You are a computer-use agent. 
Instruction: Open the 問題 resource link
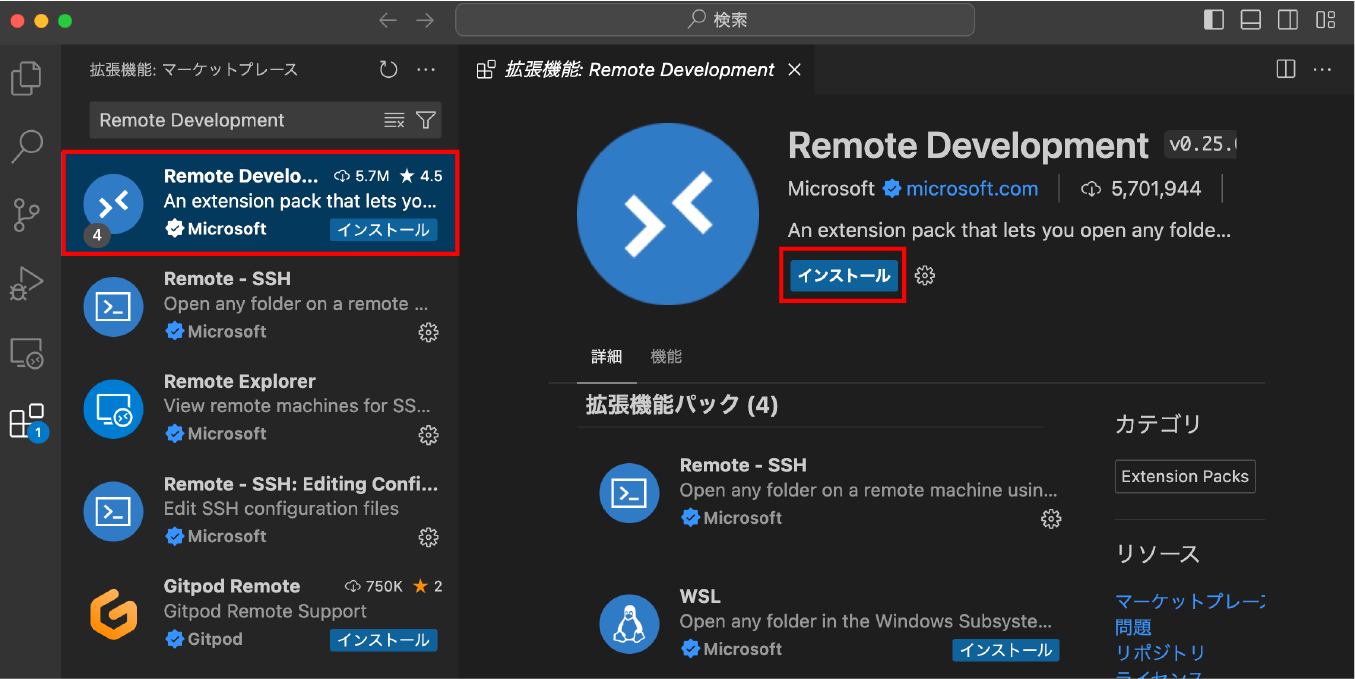click(x=1134, y=627)
